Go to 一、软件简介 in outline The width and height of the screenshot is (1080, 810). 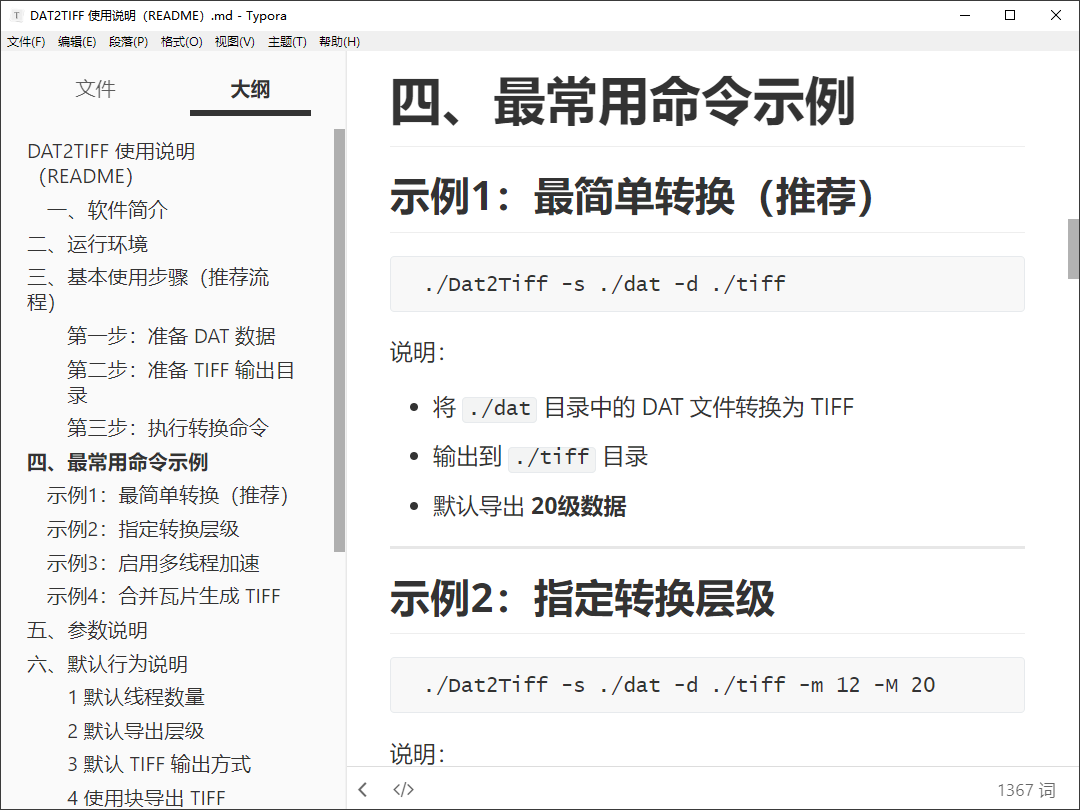pos(107,210)
